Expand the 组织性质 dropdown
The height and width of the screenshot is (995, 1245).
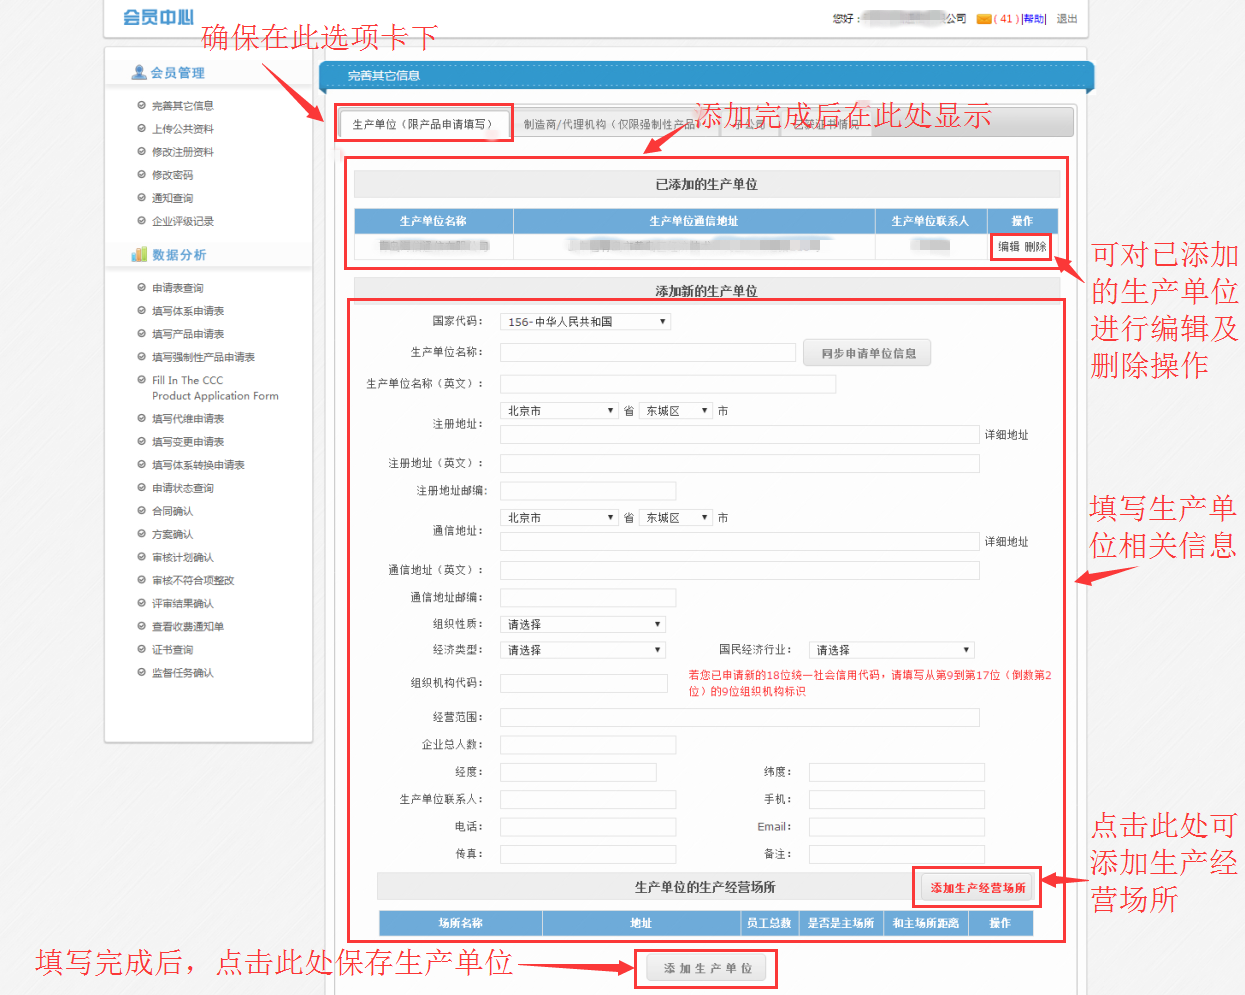[582, 624]
